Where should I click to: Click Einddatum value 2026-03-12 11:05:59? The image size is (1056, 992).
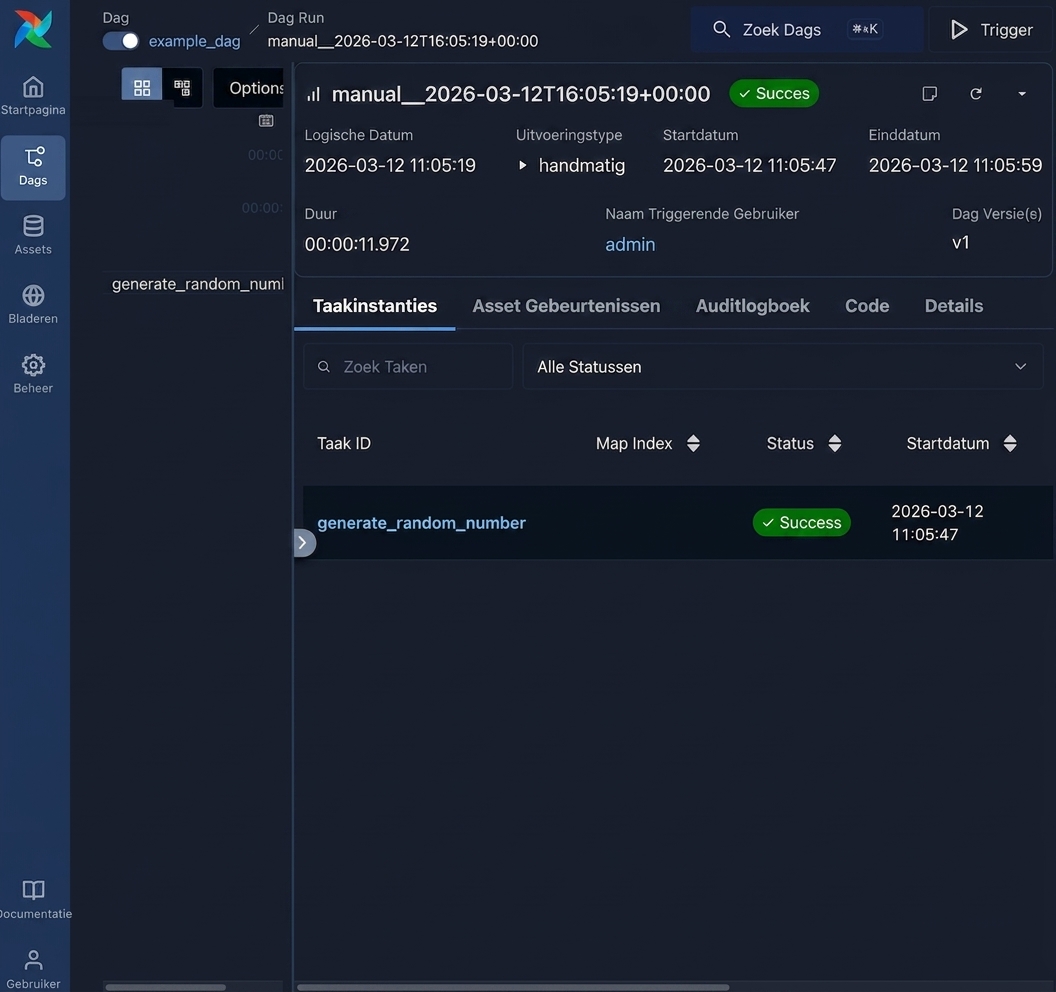pos(955,166)
